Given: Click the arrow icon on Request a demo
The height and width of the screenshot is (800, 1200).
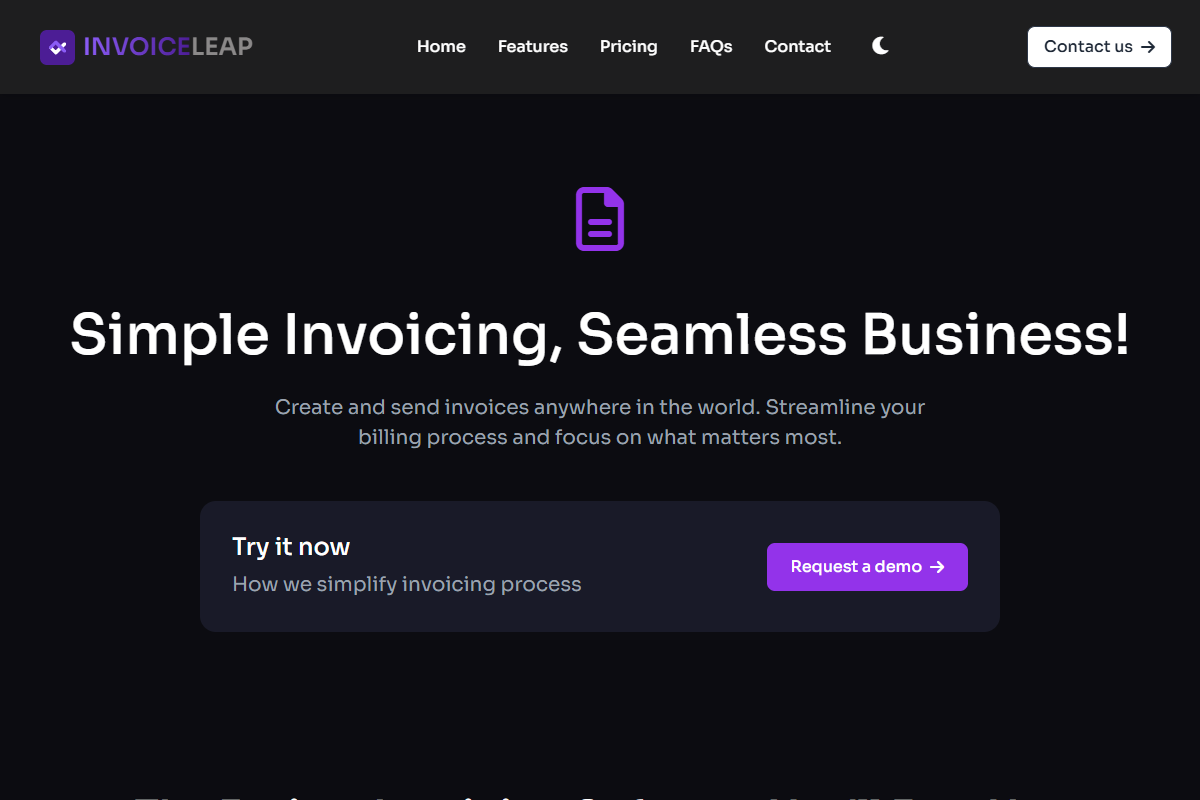Looking at the screenshot, I should pyautogui.click(x=936, y=567).
